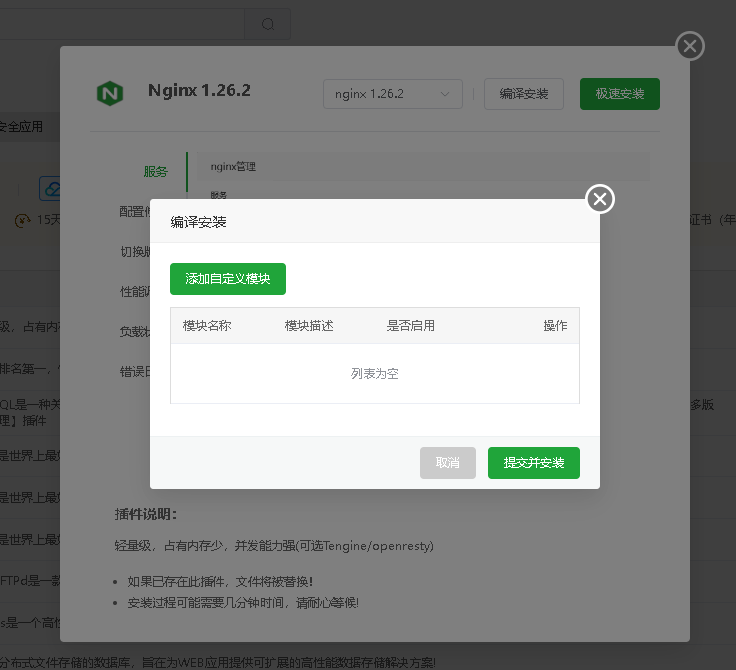Click the 模块描述 column header

pyautogui.click(x=309, y=326)
